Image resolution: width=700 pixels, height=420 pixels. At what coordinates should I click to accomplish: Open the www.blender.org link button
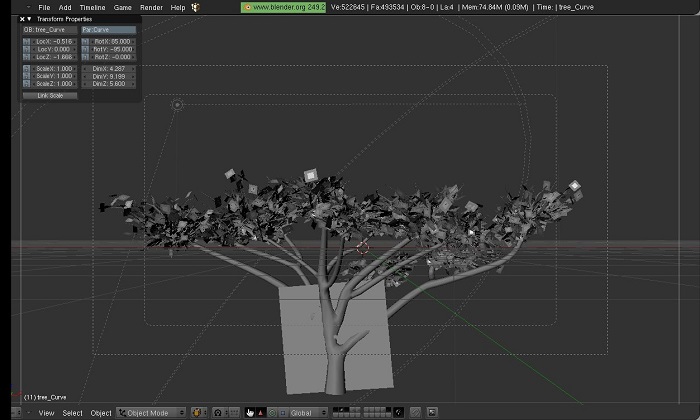[x=283, y=7]
